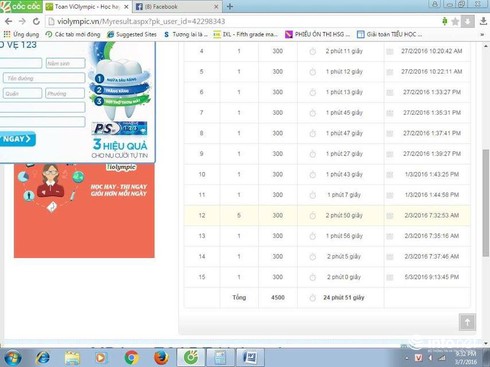Screen dimensions: 490x367
Task: Open the network signal tray icon
Action: tap(442, 358)
